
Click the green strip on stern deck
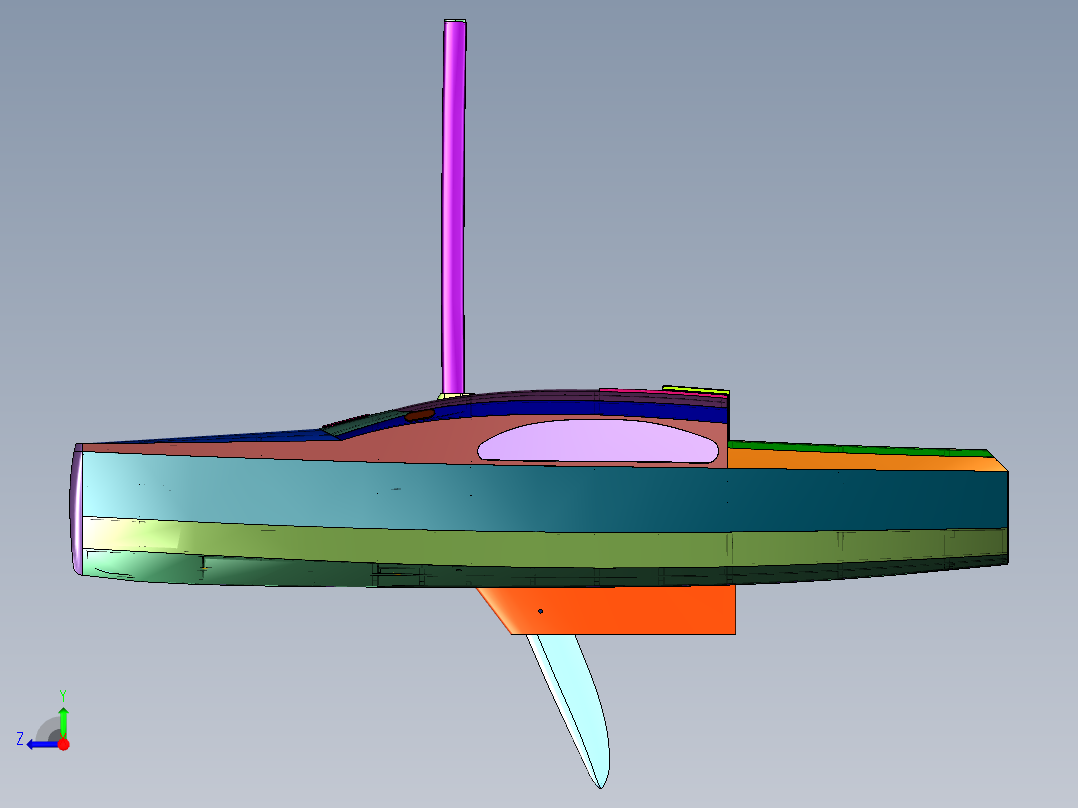pyautogui.click(x=859, y=448)
